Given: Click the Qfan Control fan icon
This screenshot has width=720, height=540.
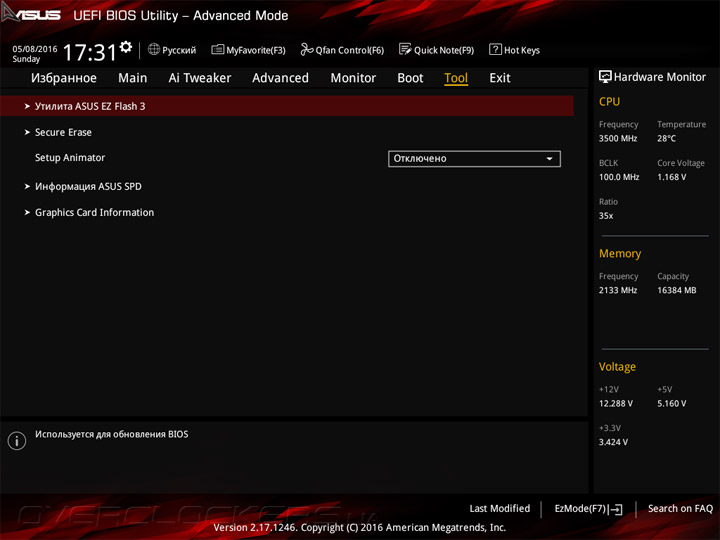Looking at the screenshot, I should pyautogui.click(x=306, y=49).
